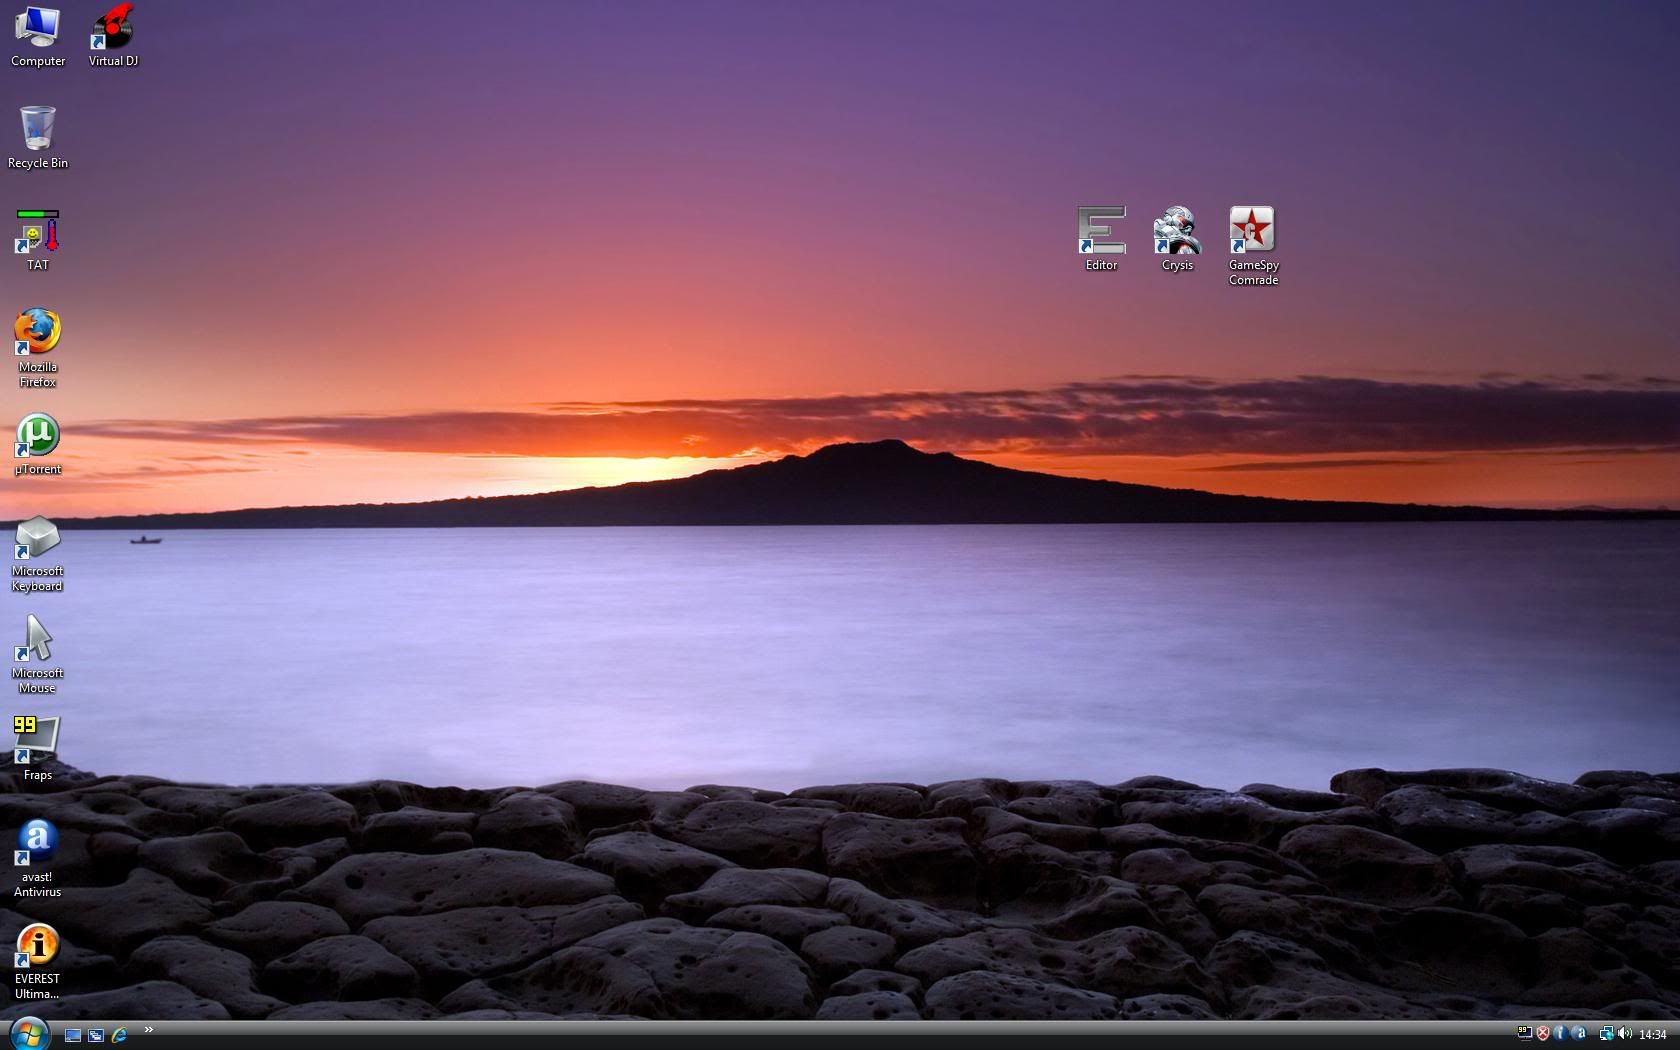Select the GameSpy Comrade shortcut
This screenshot has height=1050, width=1680.
pyautogui.click(x=1253, y=246)
